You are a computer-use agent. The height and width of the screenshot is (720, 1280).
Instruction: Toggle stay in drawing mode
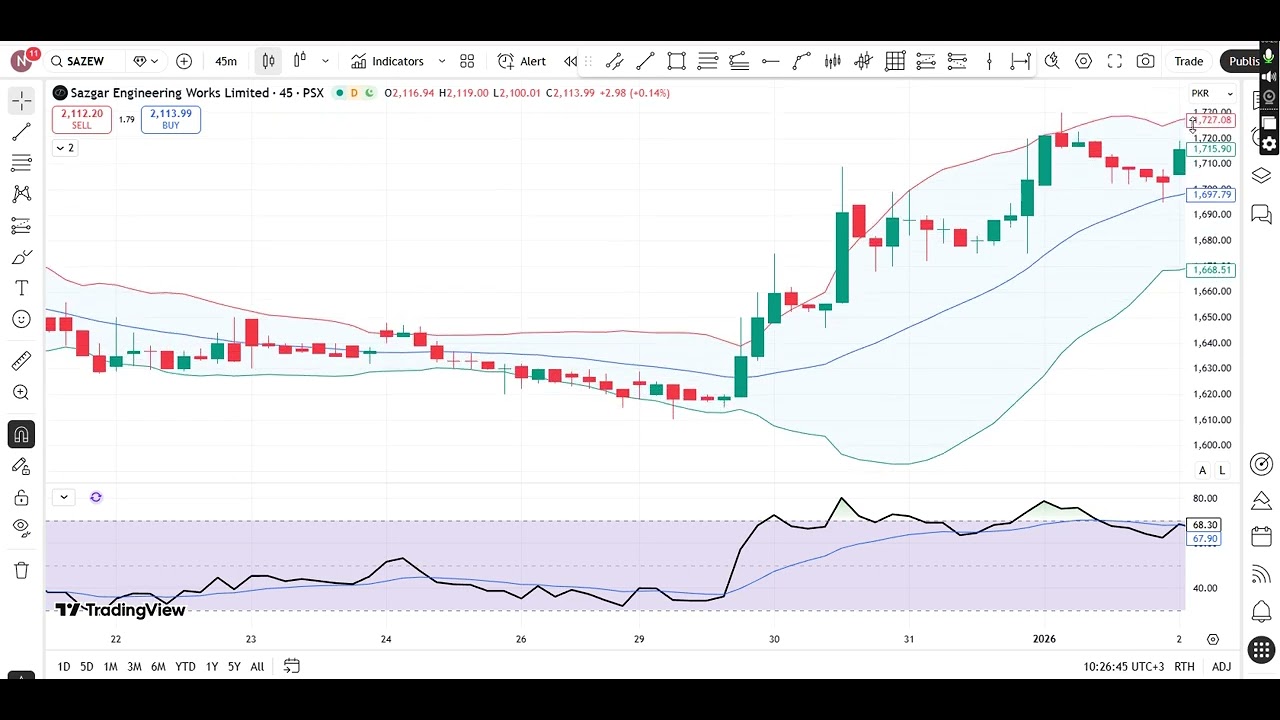pyautogui.click(x=21, y=466)
